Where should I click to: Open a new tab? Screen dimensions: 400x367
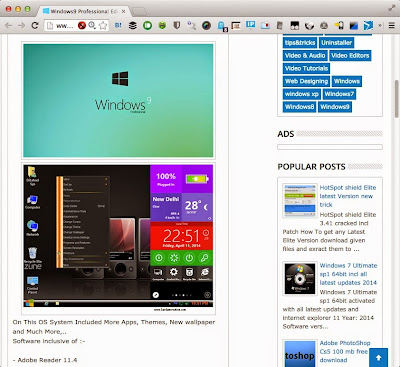point(139,12)
